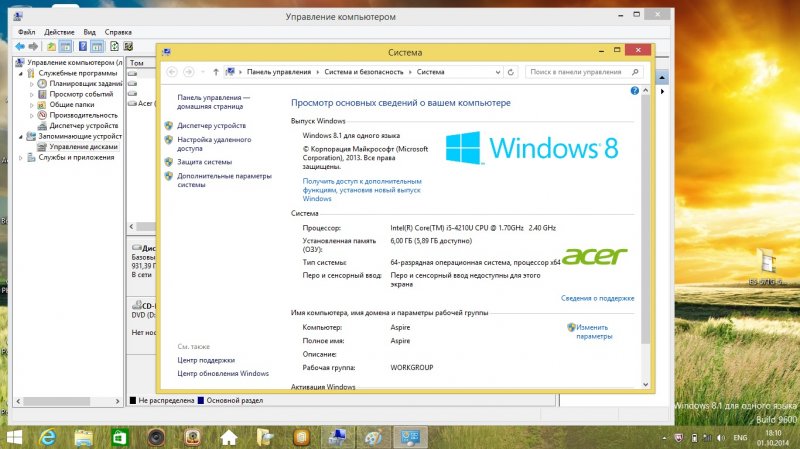Click Панель управления breadcrumb
Image resolution: width=800 pixels, height=449 pixels.
pos(279,72)
